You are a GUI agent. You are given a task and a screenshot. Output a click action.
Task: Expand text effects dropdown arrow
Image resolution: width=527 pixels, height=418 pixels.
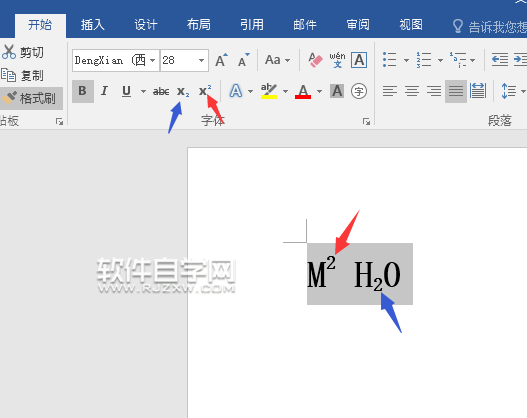click(x=250, y=91)
